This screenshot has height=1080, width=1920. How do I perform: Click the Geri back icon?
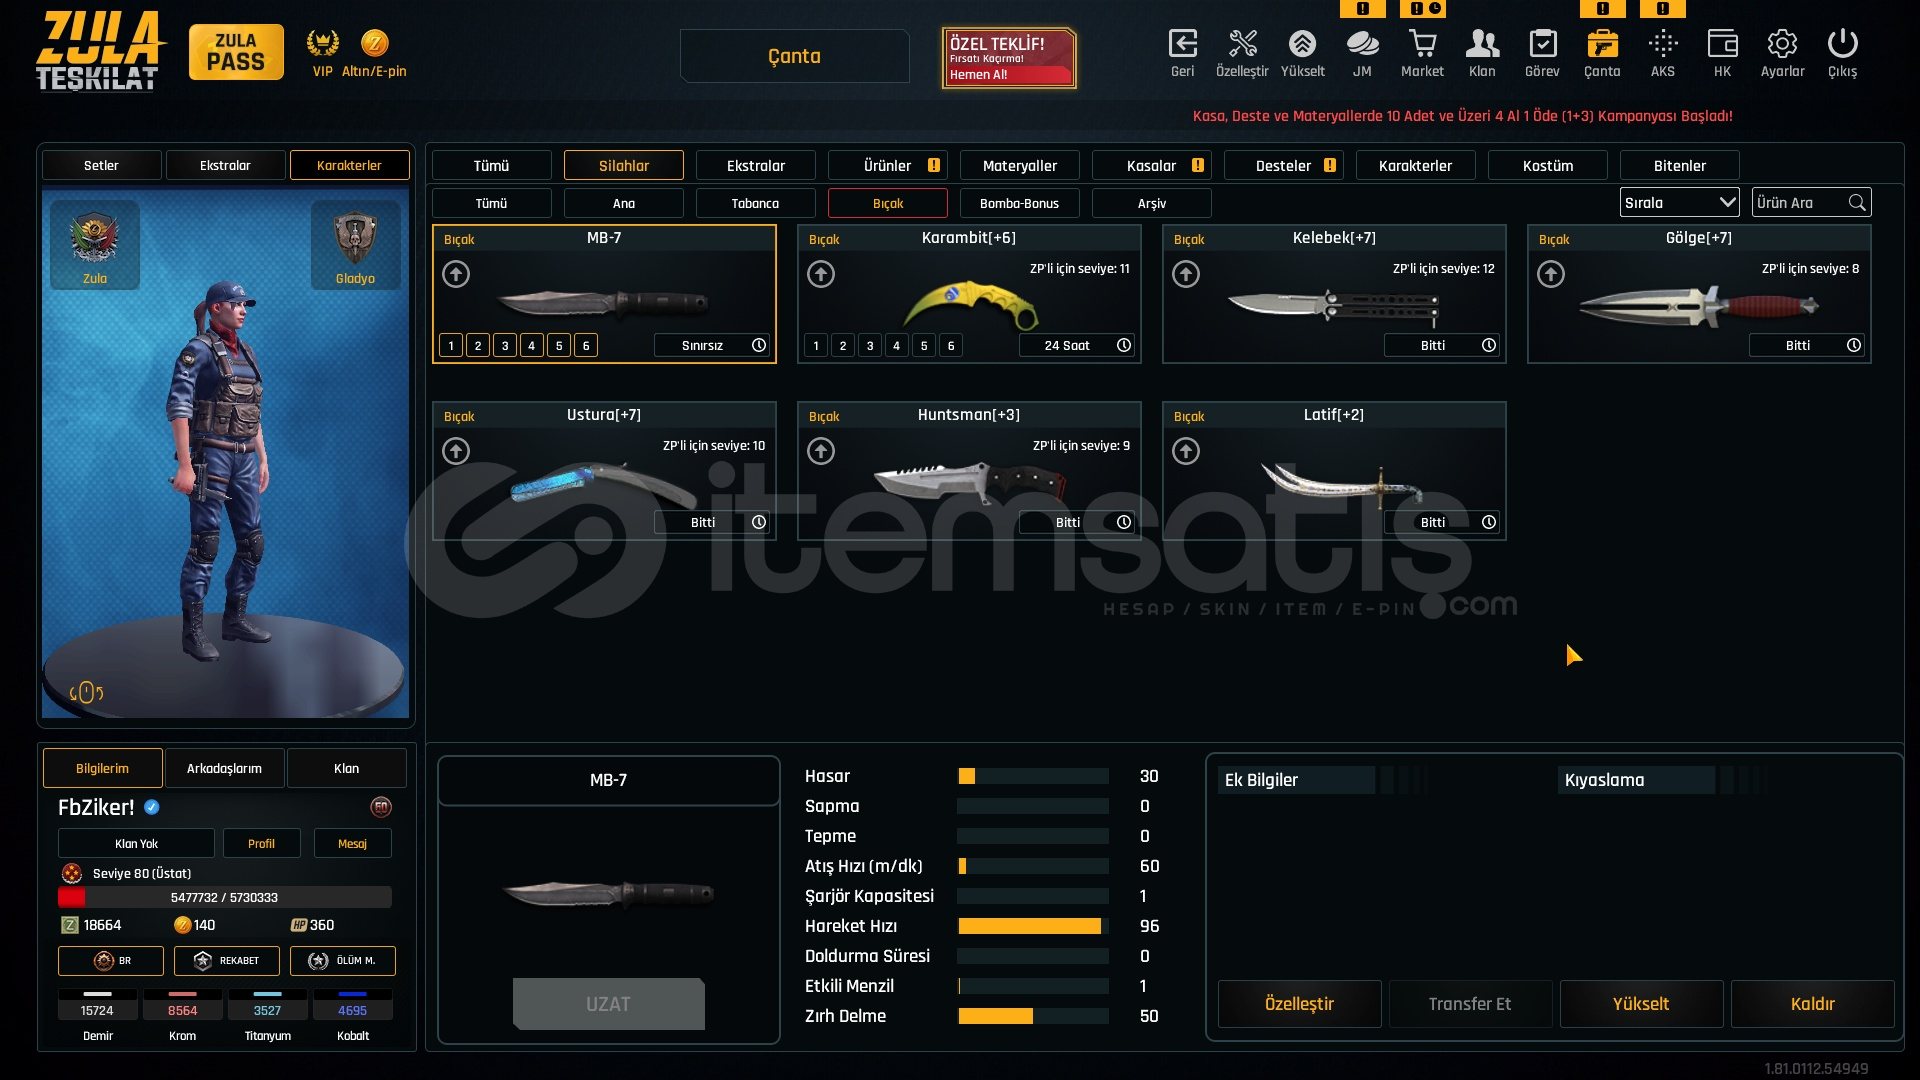tap(1182, 45)
